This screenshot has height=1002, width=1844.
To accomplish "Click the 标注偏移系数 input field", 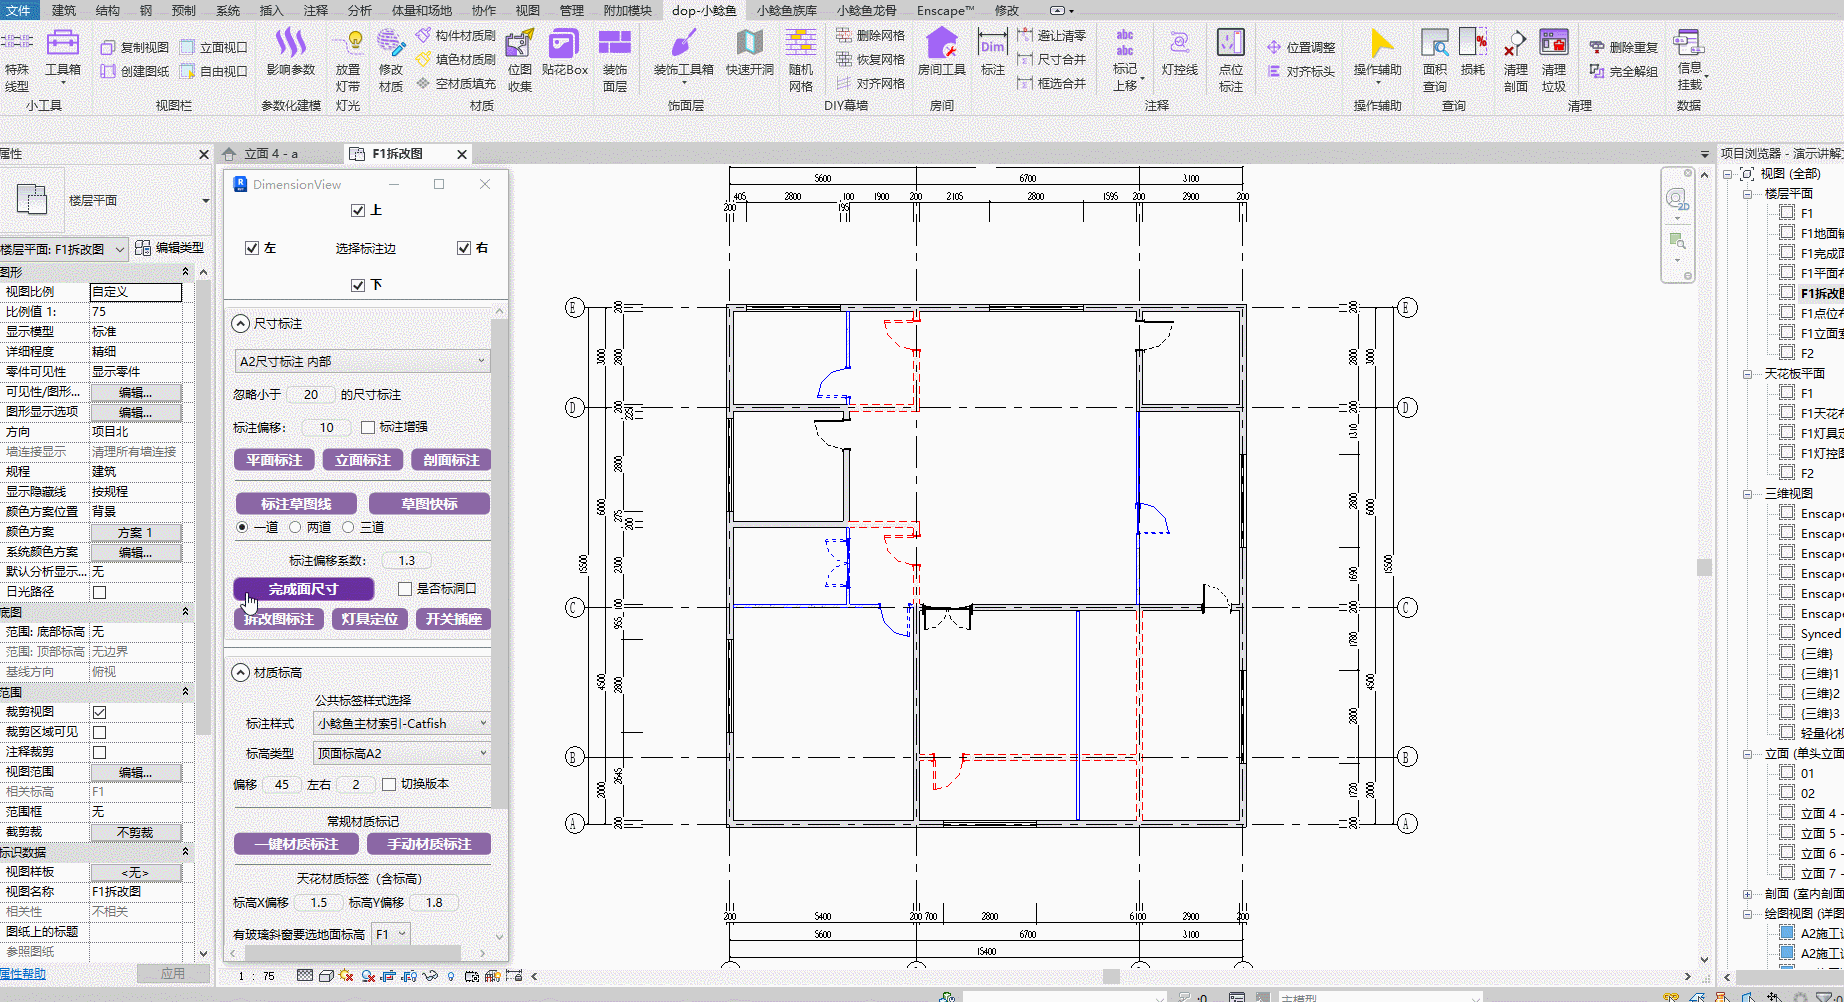I will pyautogui.click(x=406, y=561).
